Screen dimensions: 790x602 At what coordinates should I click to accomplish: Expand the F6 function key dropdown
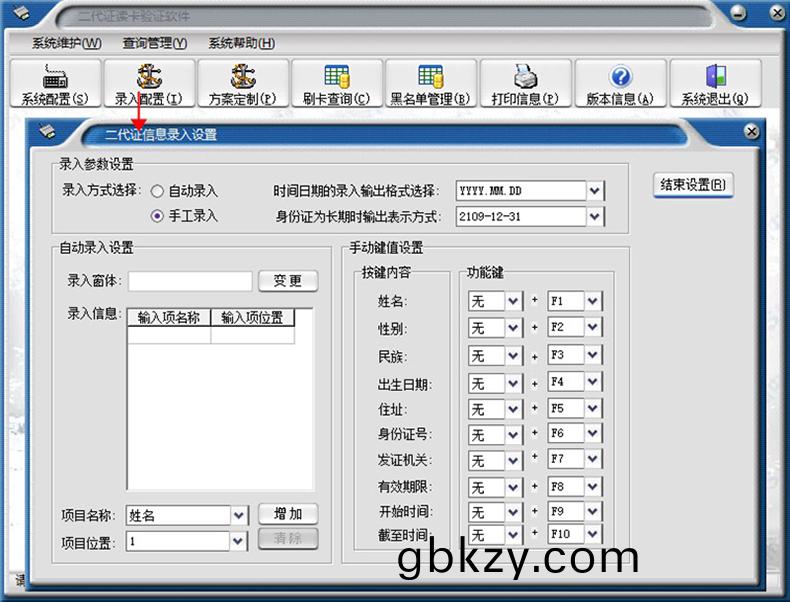(x=592, y=433)
